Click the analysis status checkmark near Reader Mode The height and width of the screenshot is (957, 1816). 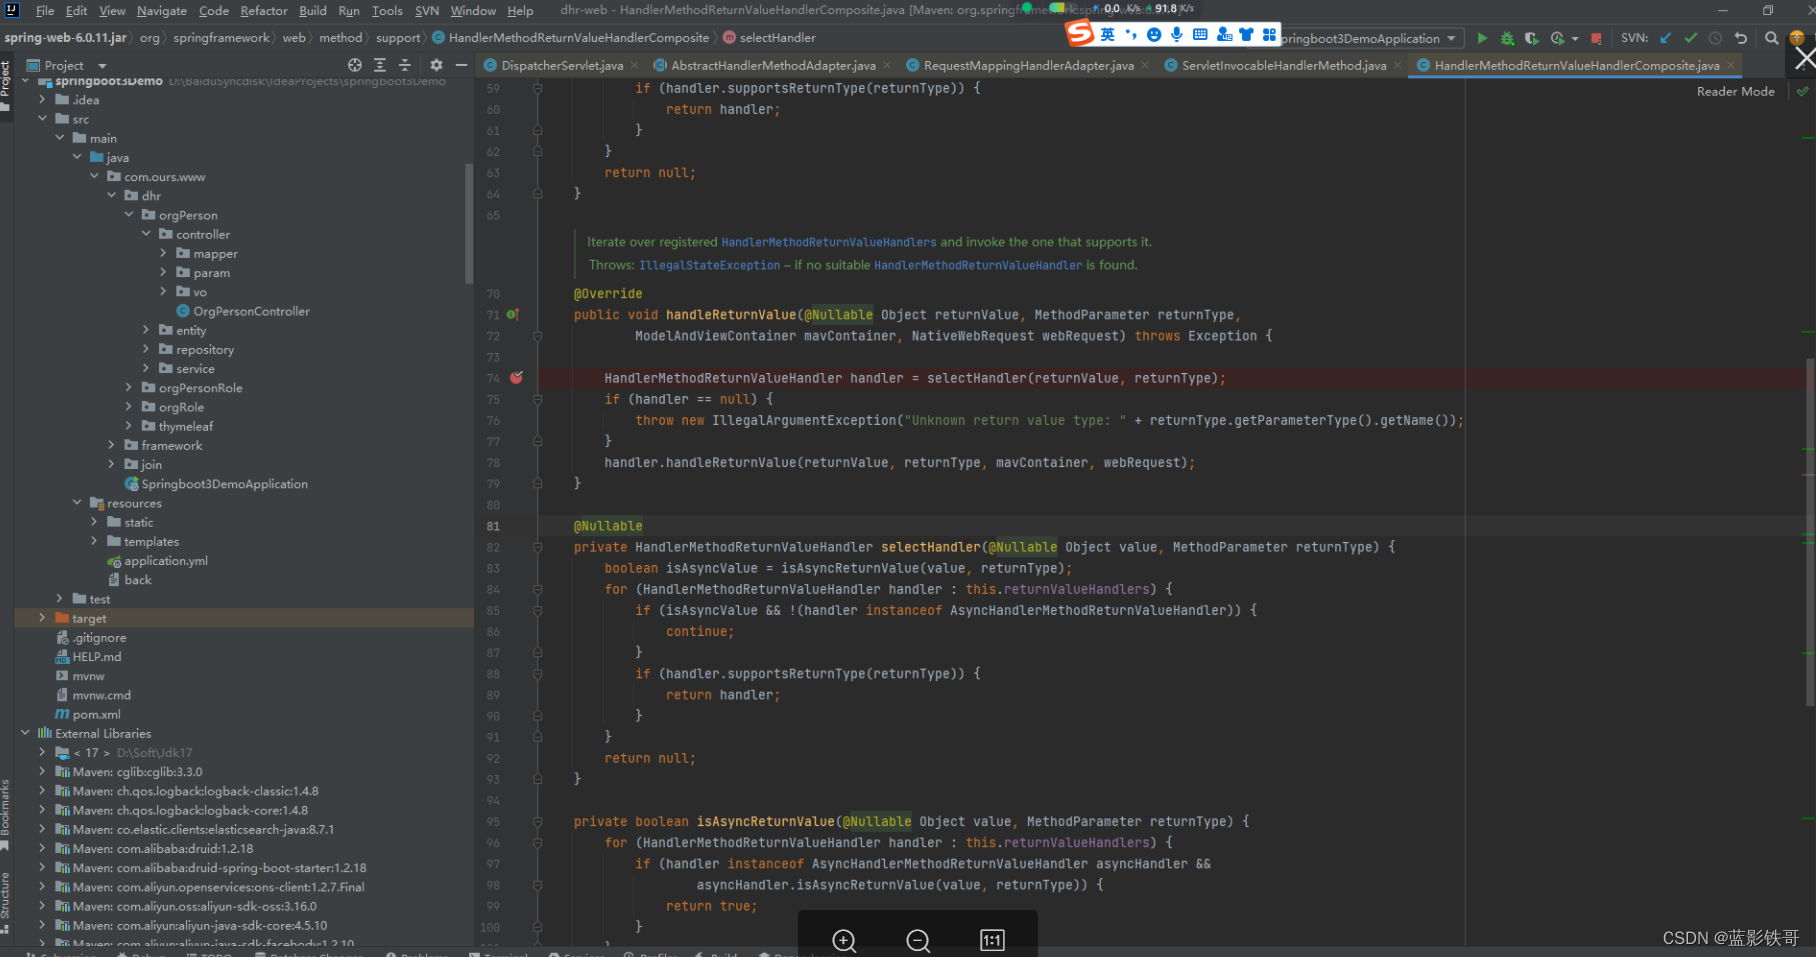1802,91
